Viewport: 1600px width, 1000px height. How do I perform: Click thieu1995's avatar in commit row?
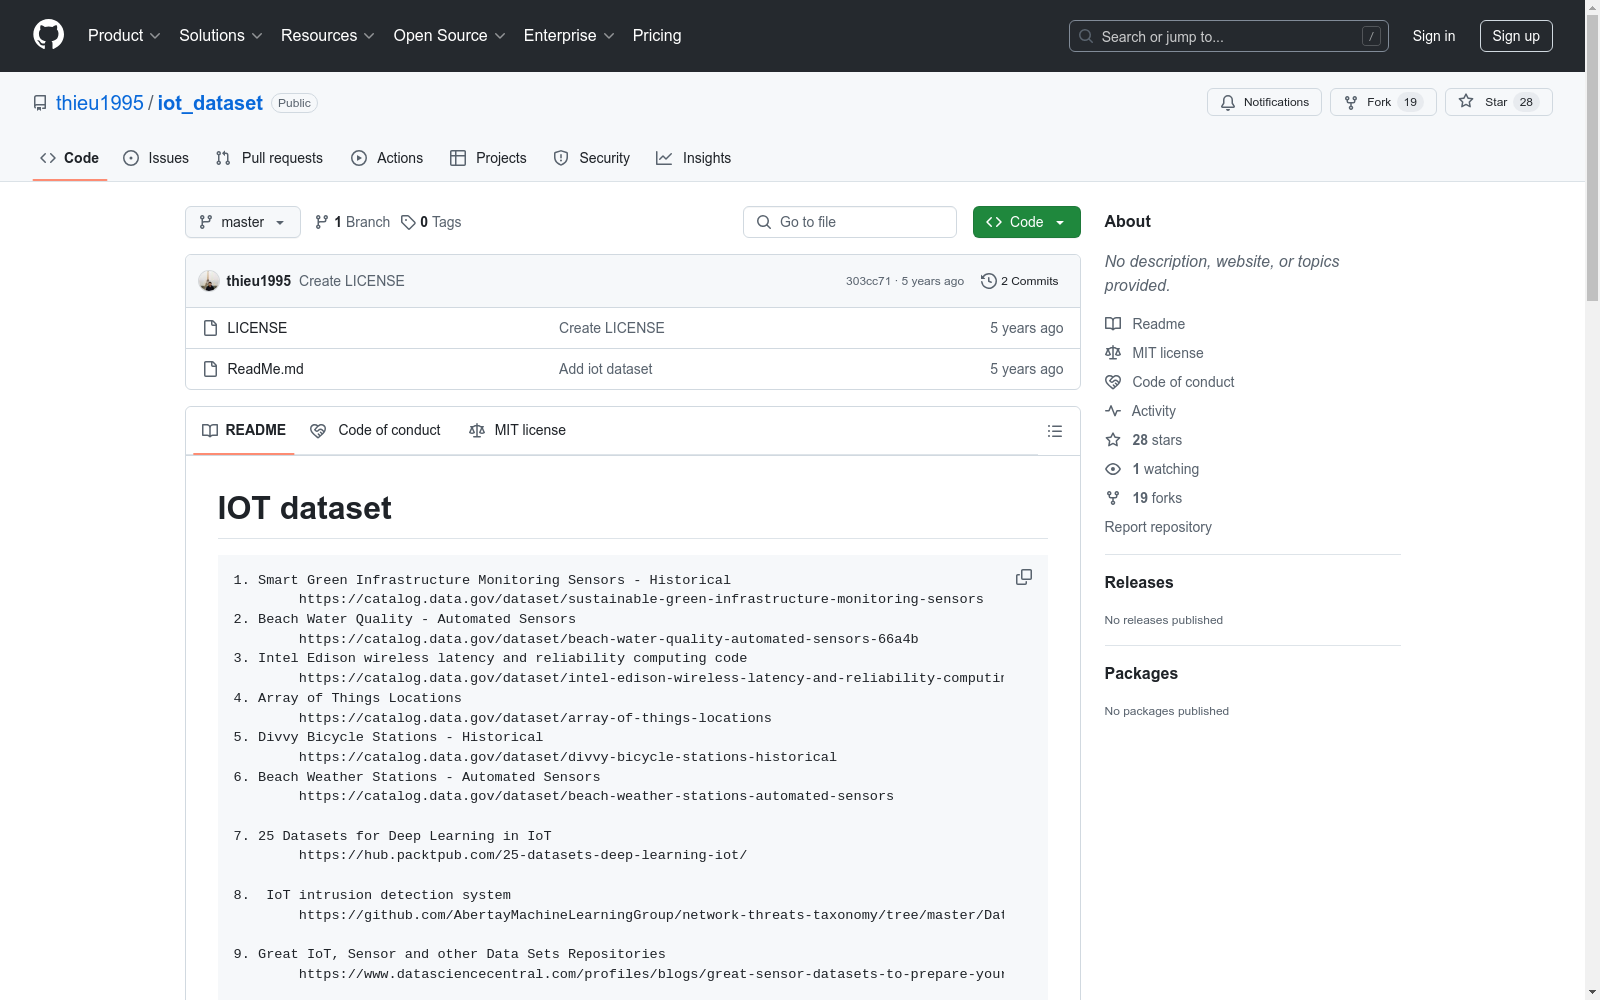pos(209,281)
